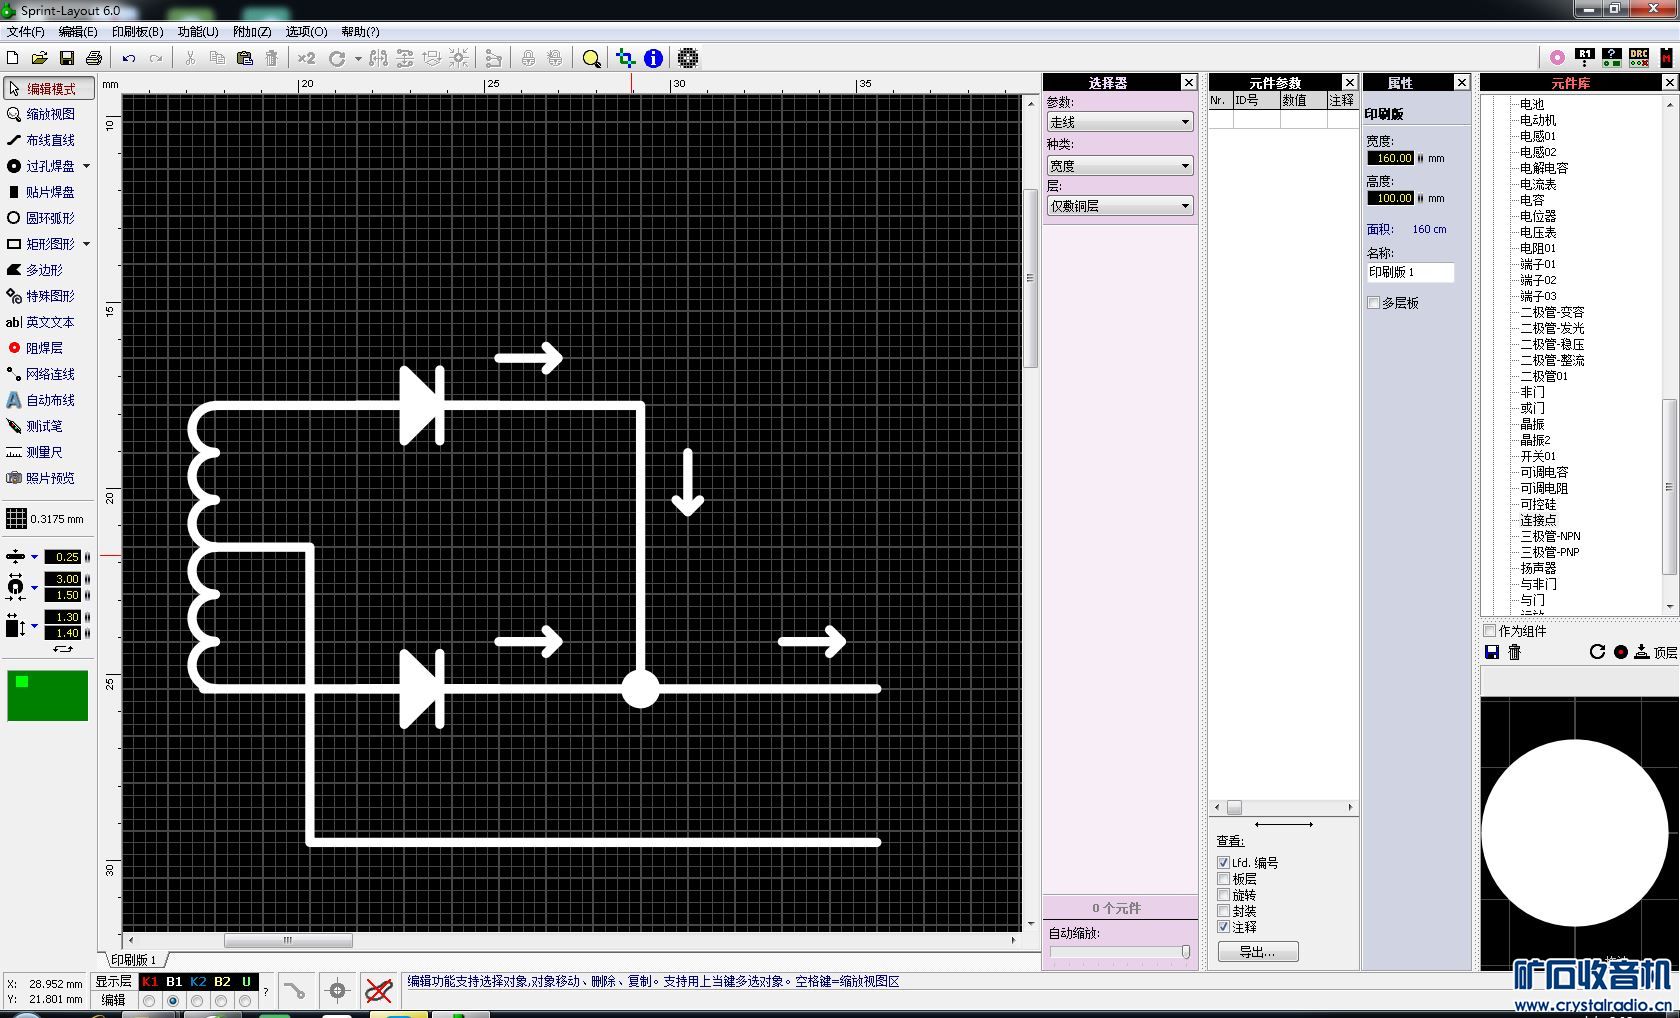Open the 仅敷铜层 layer dropdown
The width and height of the screenshot is (1680, 1018).
[x=1119, y=206]
